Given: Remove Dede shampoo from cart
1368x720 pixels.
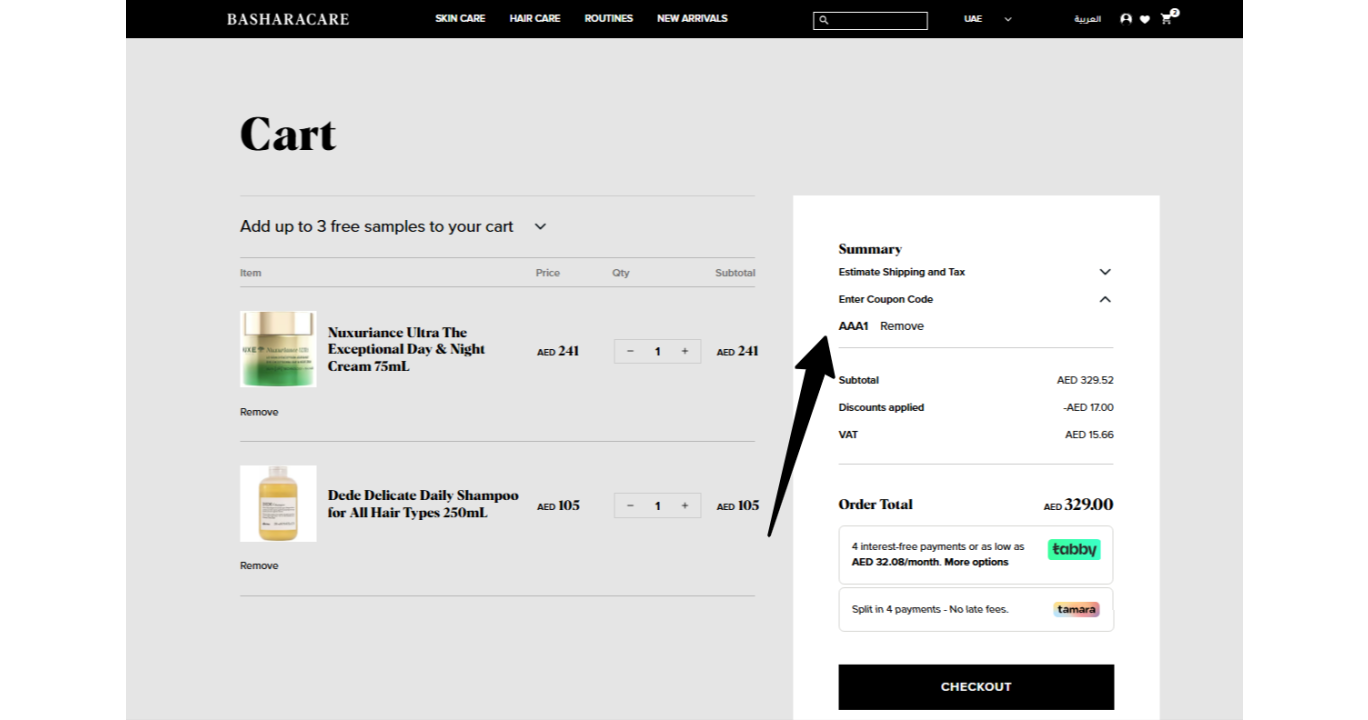Looking at the screenshot, I should pos(259,566).
